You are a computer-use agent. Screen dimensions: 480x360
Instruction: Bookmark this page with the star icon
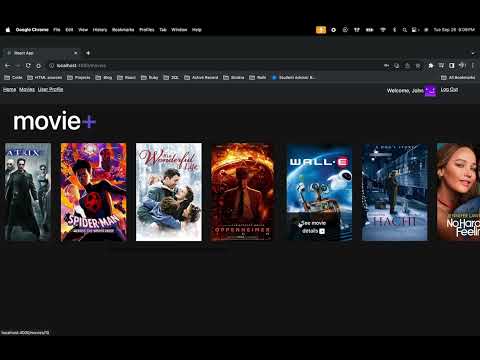[418, 66]
